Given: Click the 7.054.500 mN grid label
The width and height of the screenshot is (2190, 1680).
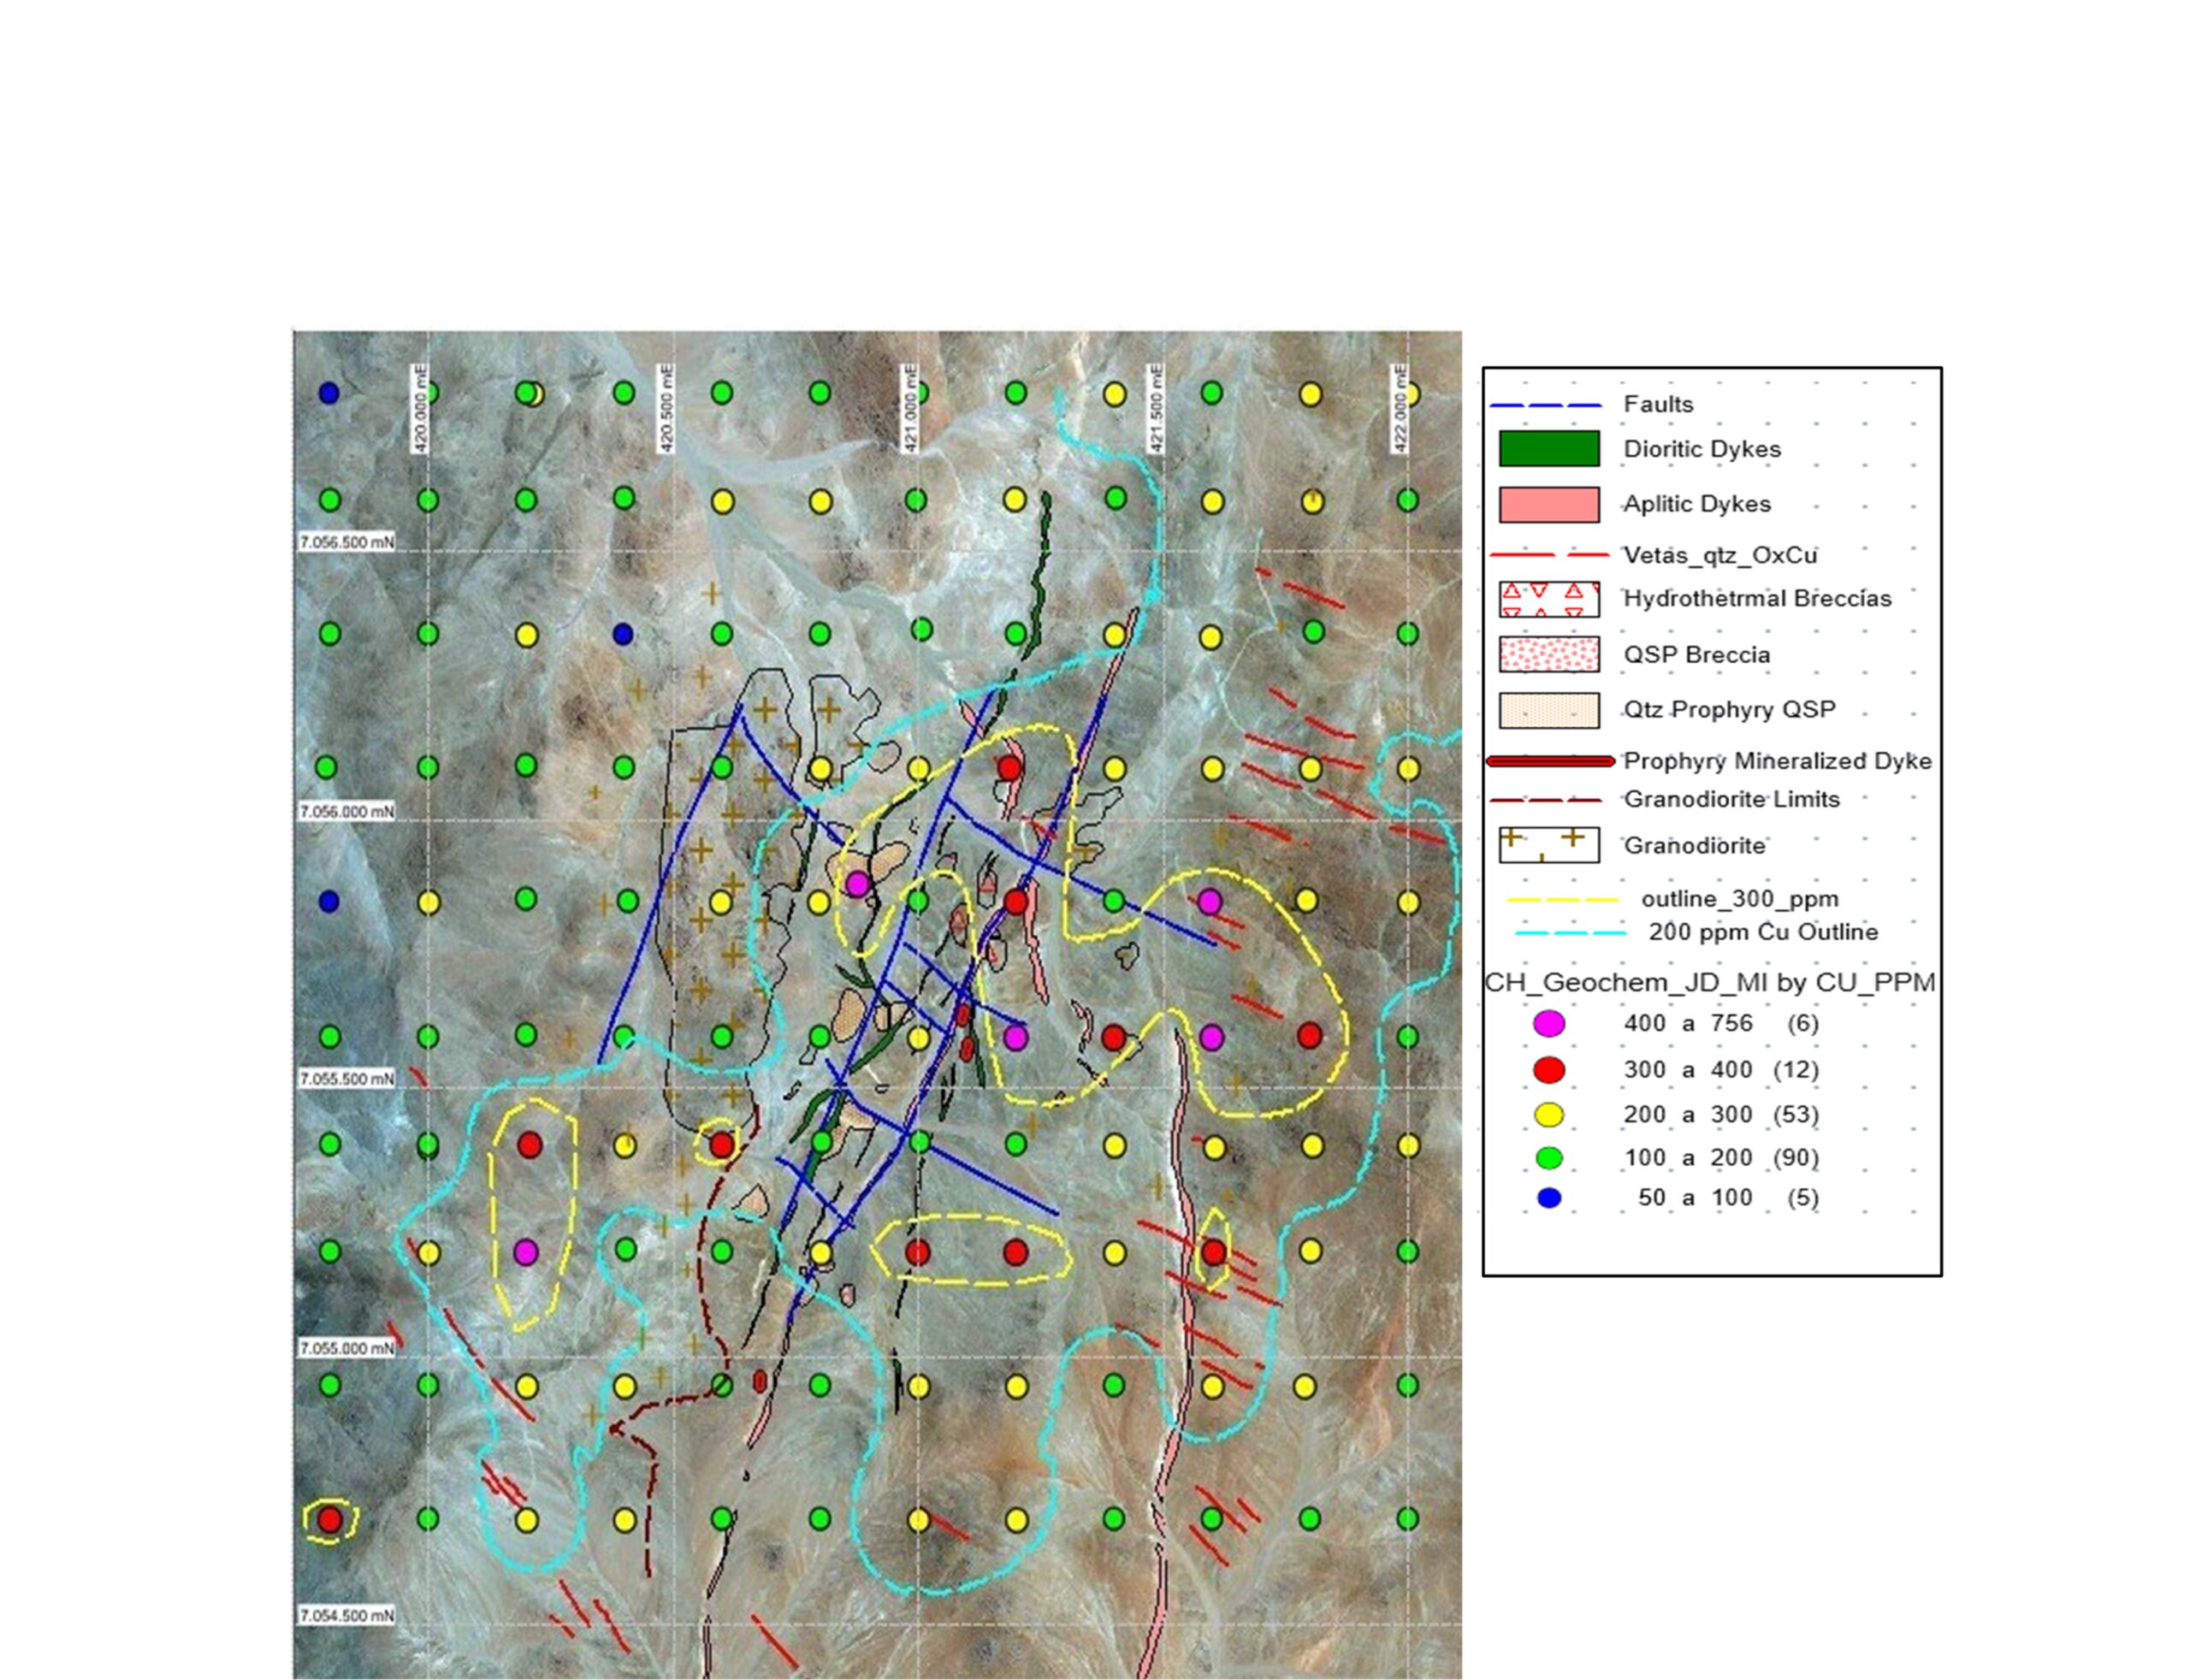Looking at the screenshot, I should 347,1616.
